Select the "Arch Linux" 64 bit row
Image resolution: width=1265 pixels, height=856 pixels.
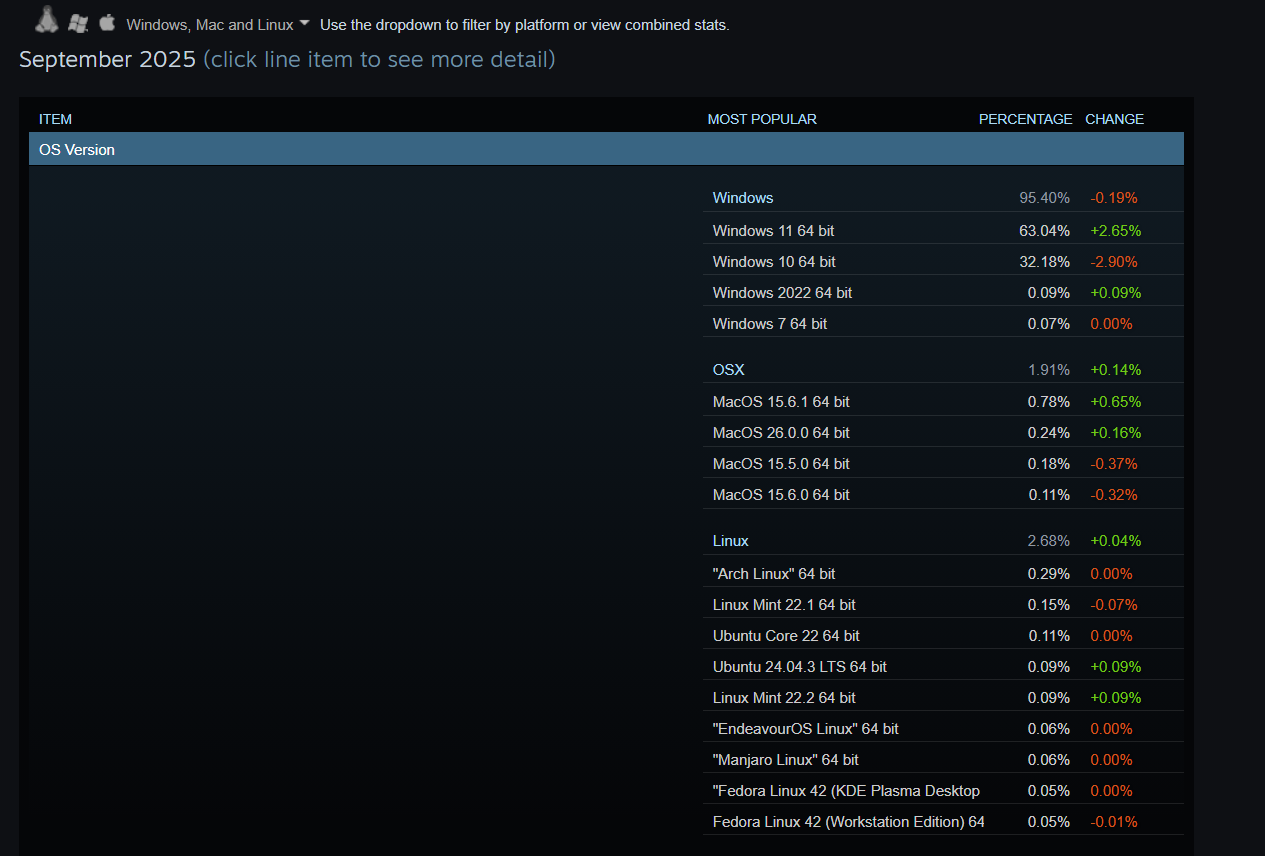tap(943, 573)
